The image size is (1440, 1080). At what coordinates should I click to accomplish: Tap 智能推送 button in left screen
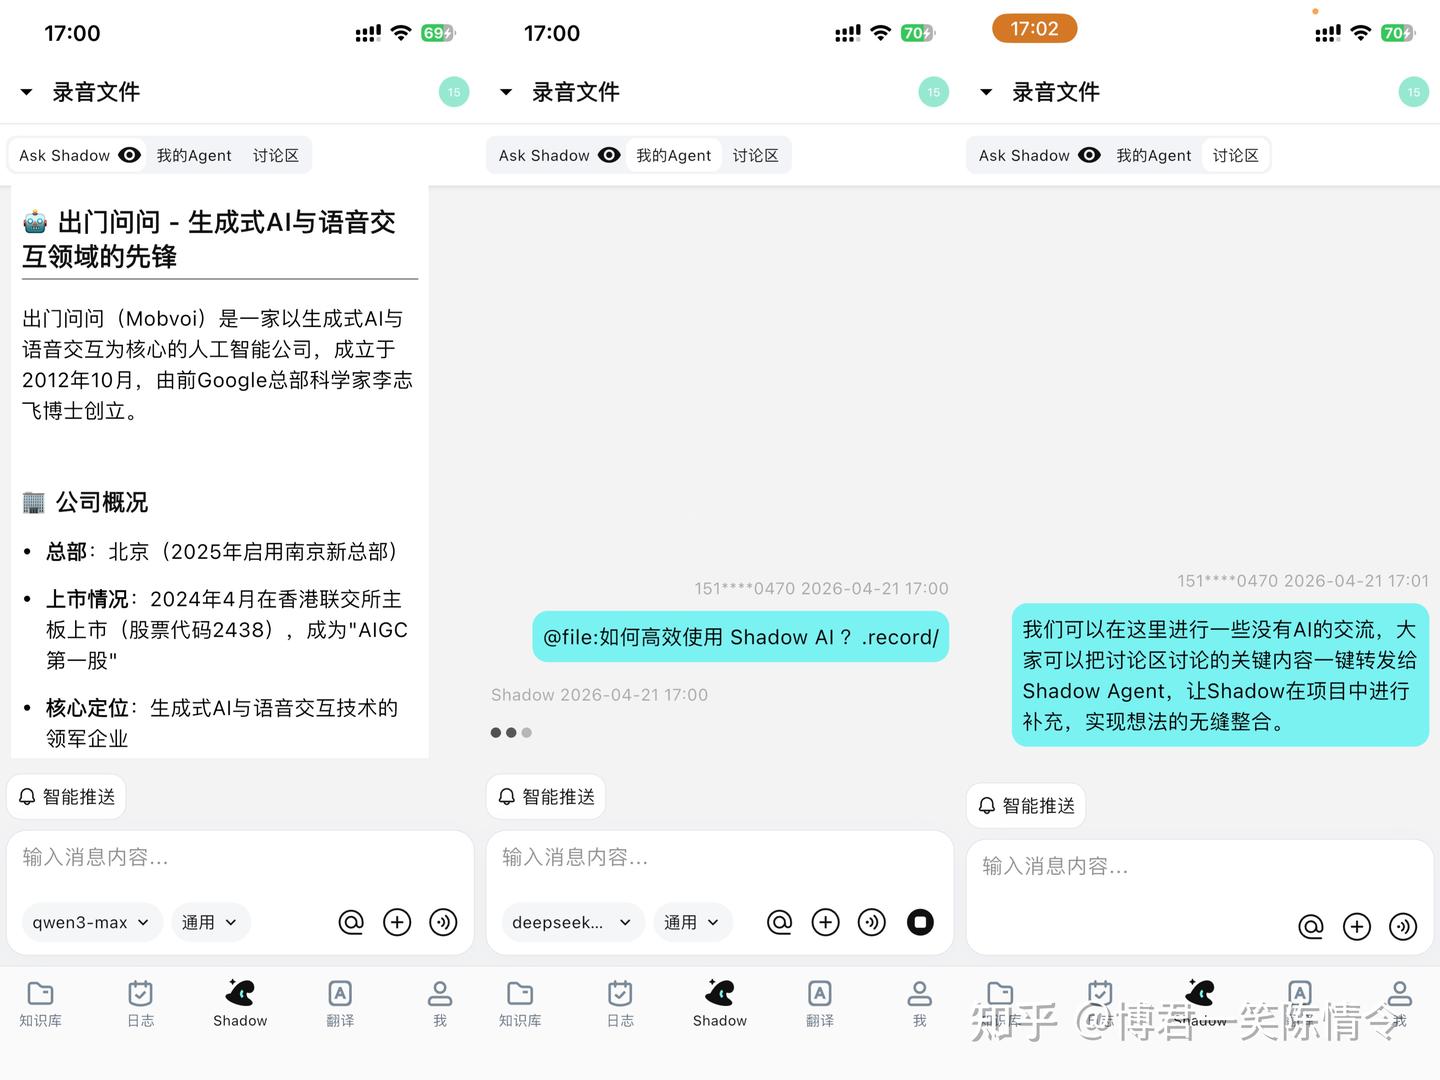(x=67, y=797)
